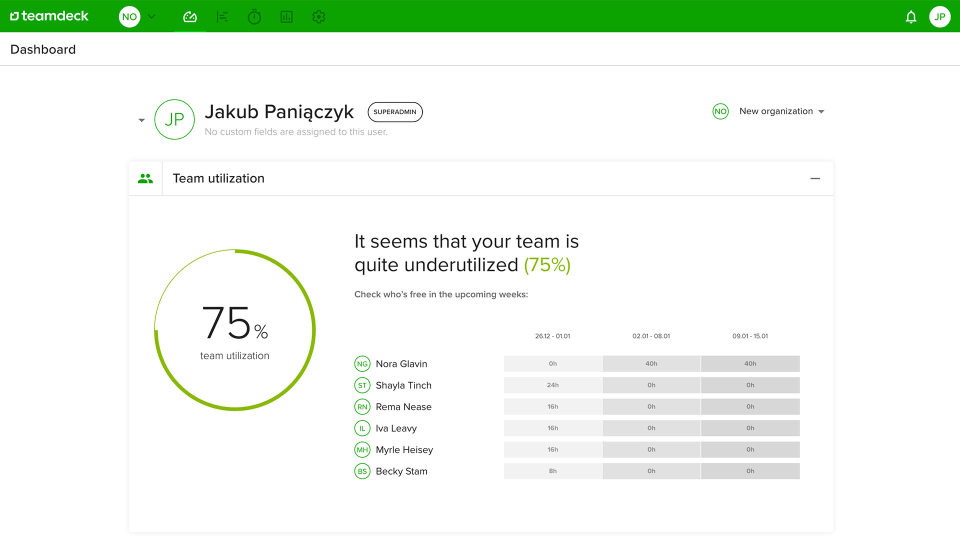Click the 75% team utilization ring
This screenshot has width=960, height=540.
point(235,330)
